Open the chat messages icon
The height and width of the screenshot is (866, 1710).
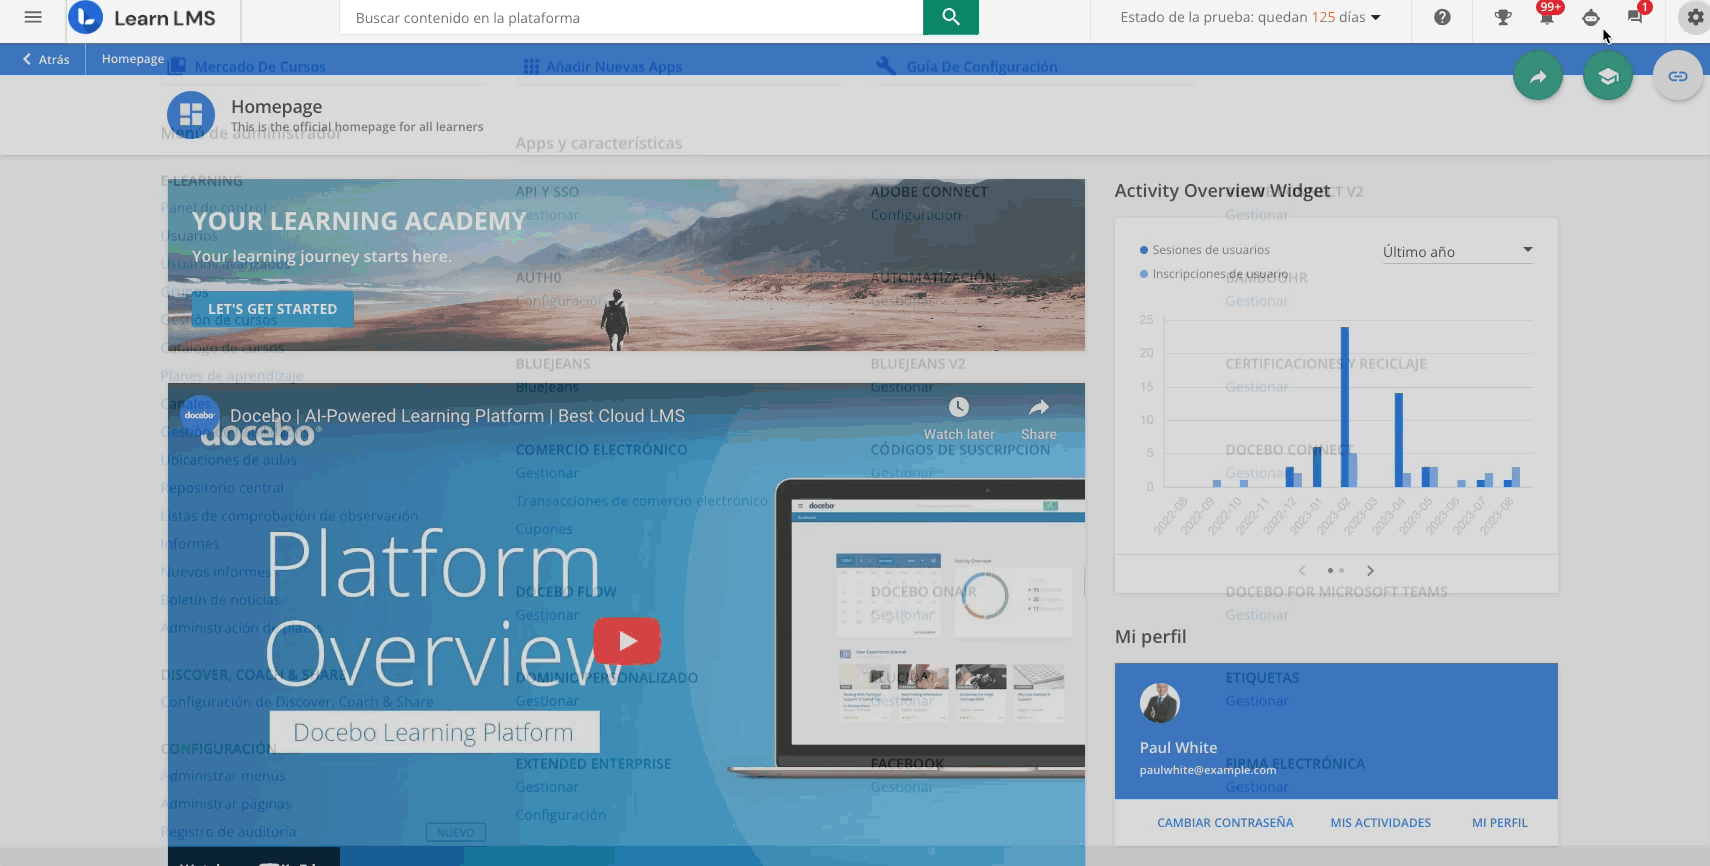click(1635, 17)
